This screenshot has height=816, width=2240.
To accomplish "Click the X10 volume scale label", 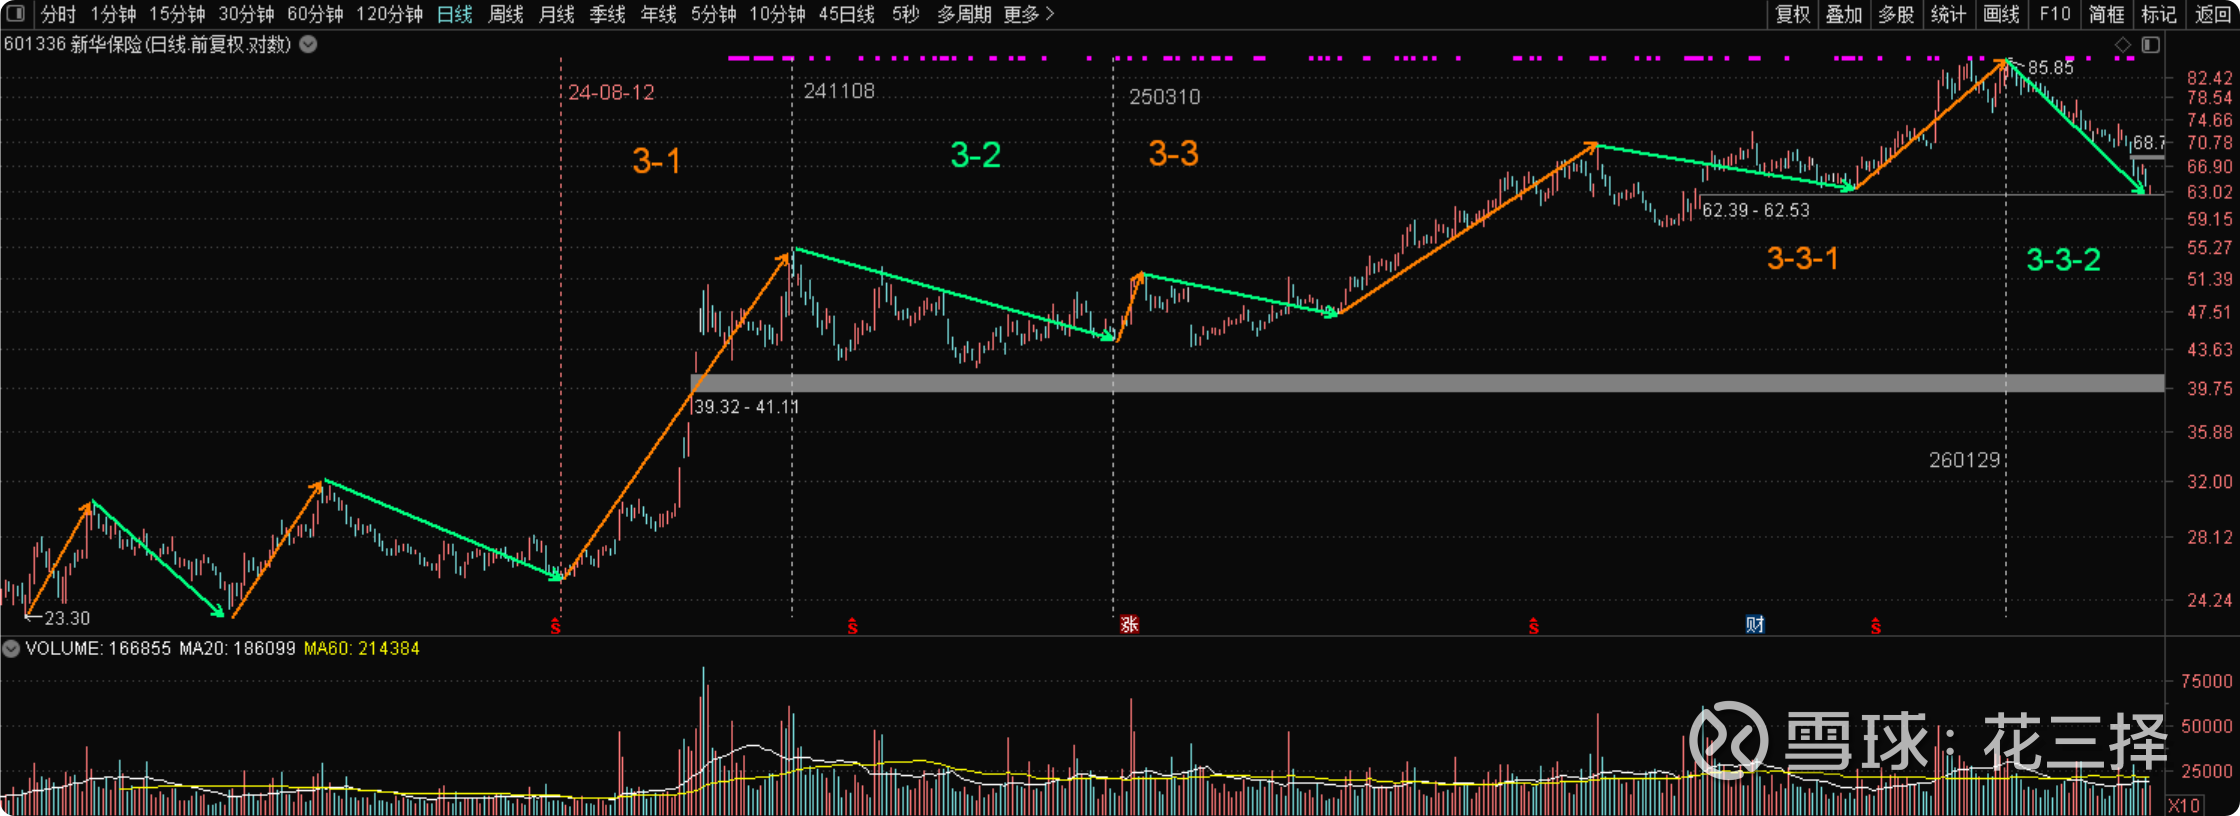I will [2184, 805].
